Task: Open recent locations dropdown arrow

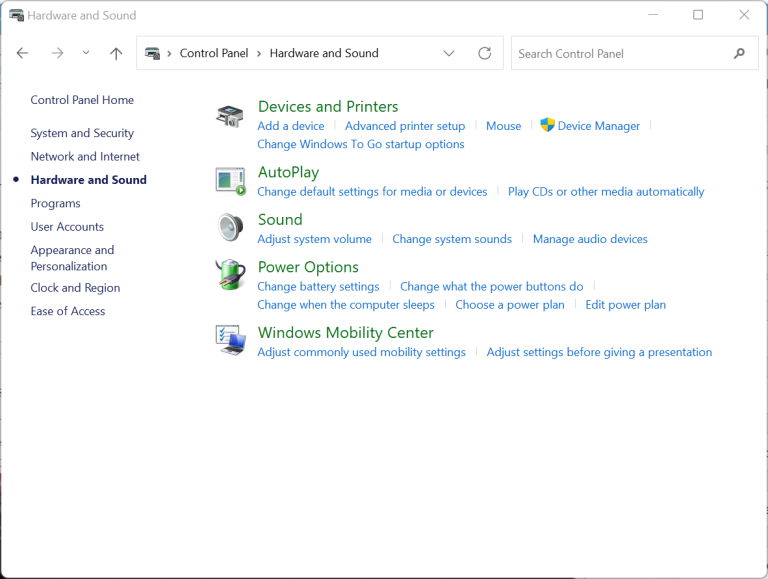Action: (86, 52)
